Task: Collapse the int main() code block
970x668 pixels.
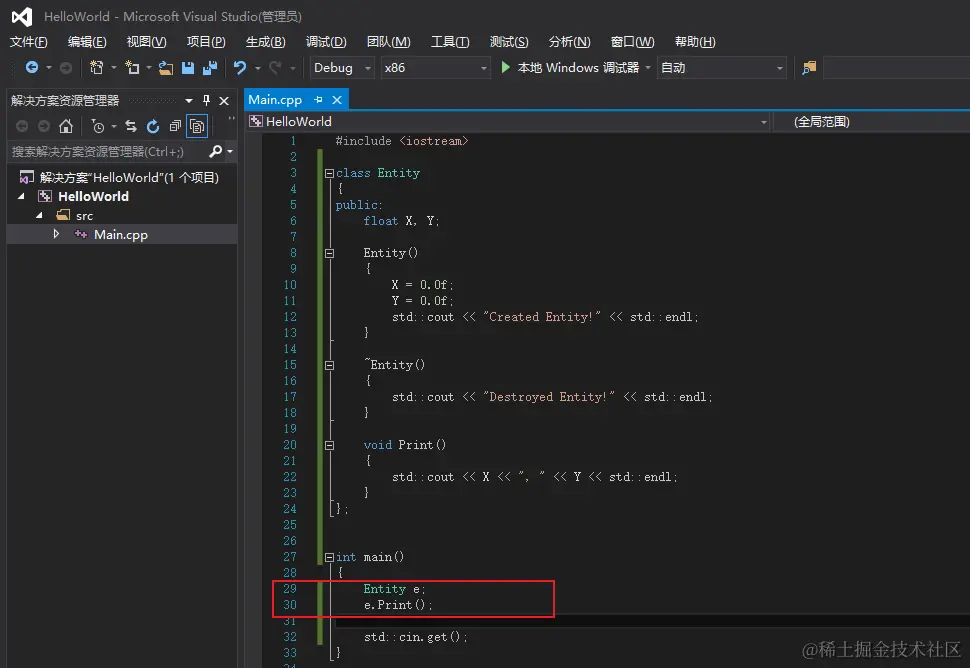Action: [x=329, y=557]
